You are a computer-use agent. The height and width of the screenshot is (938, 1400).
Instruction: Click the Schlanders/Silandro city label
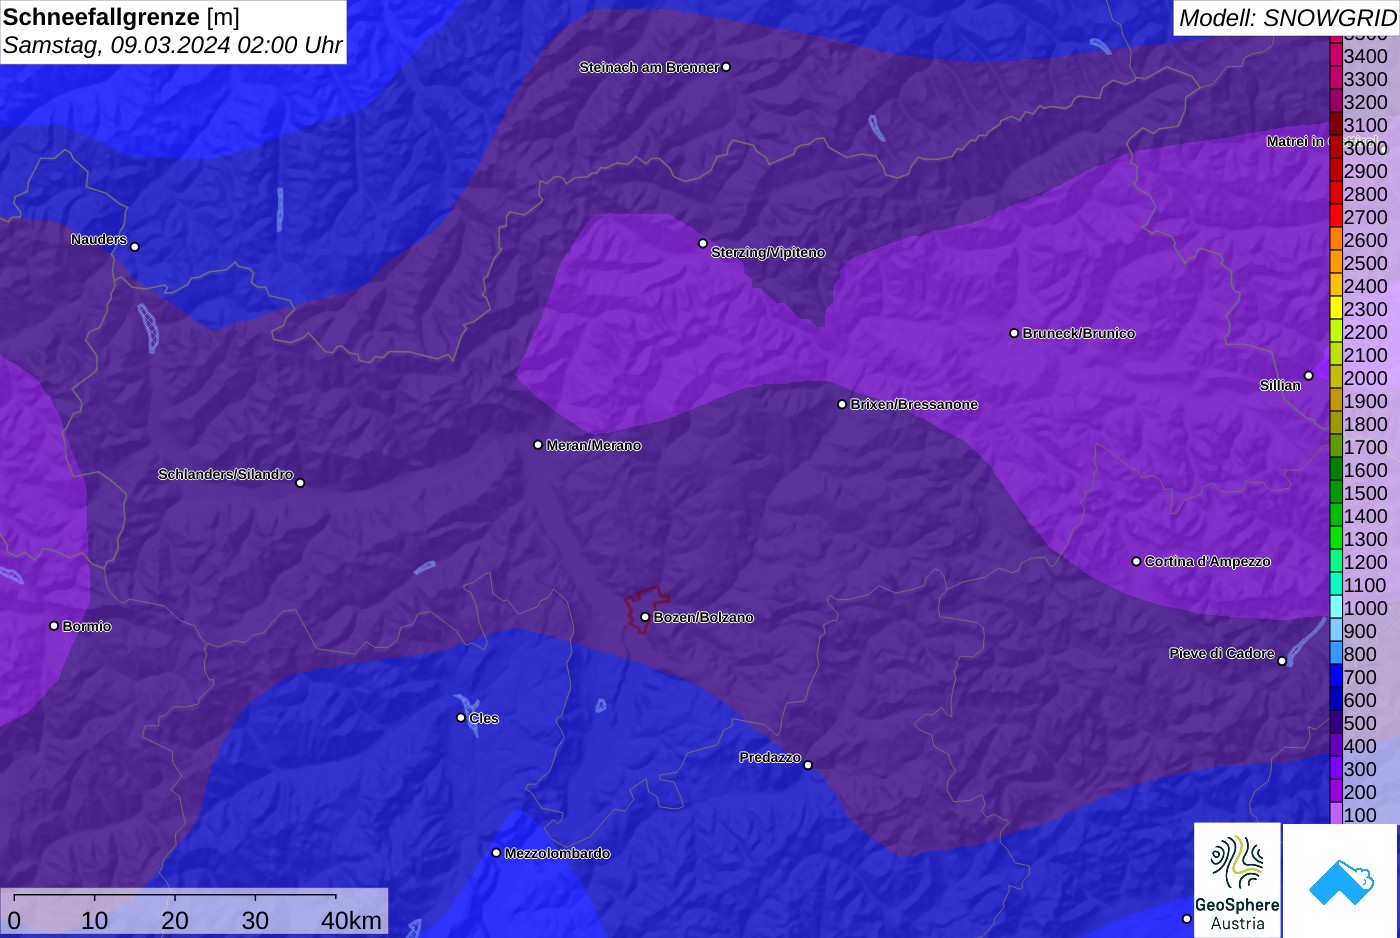coord(225,474)
